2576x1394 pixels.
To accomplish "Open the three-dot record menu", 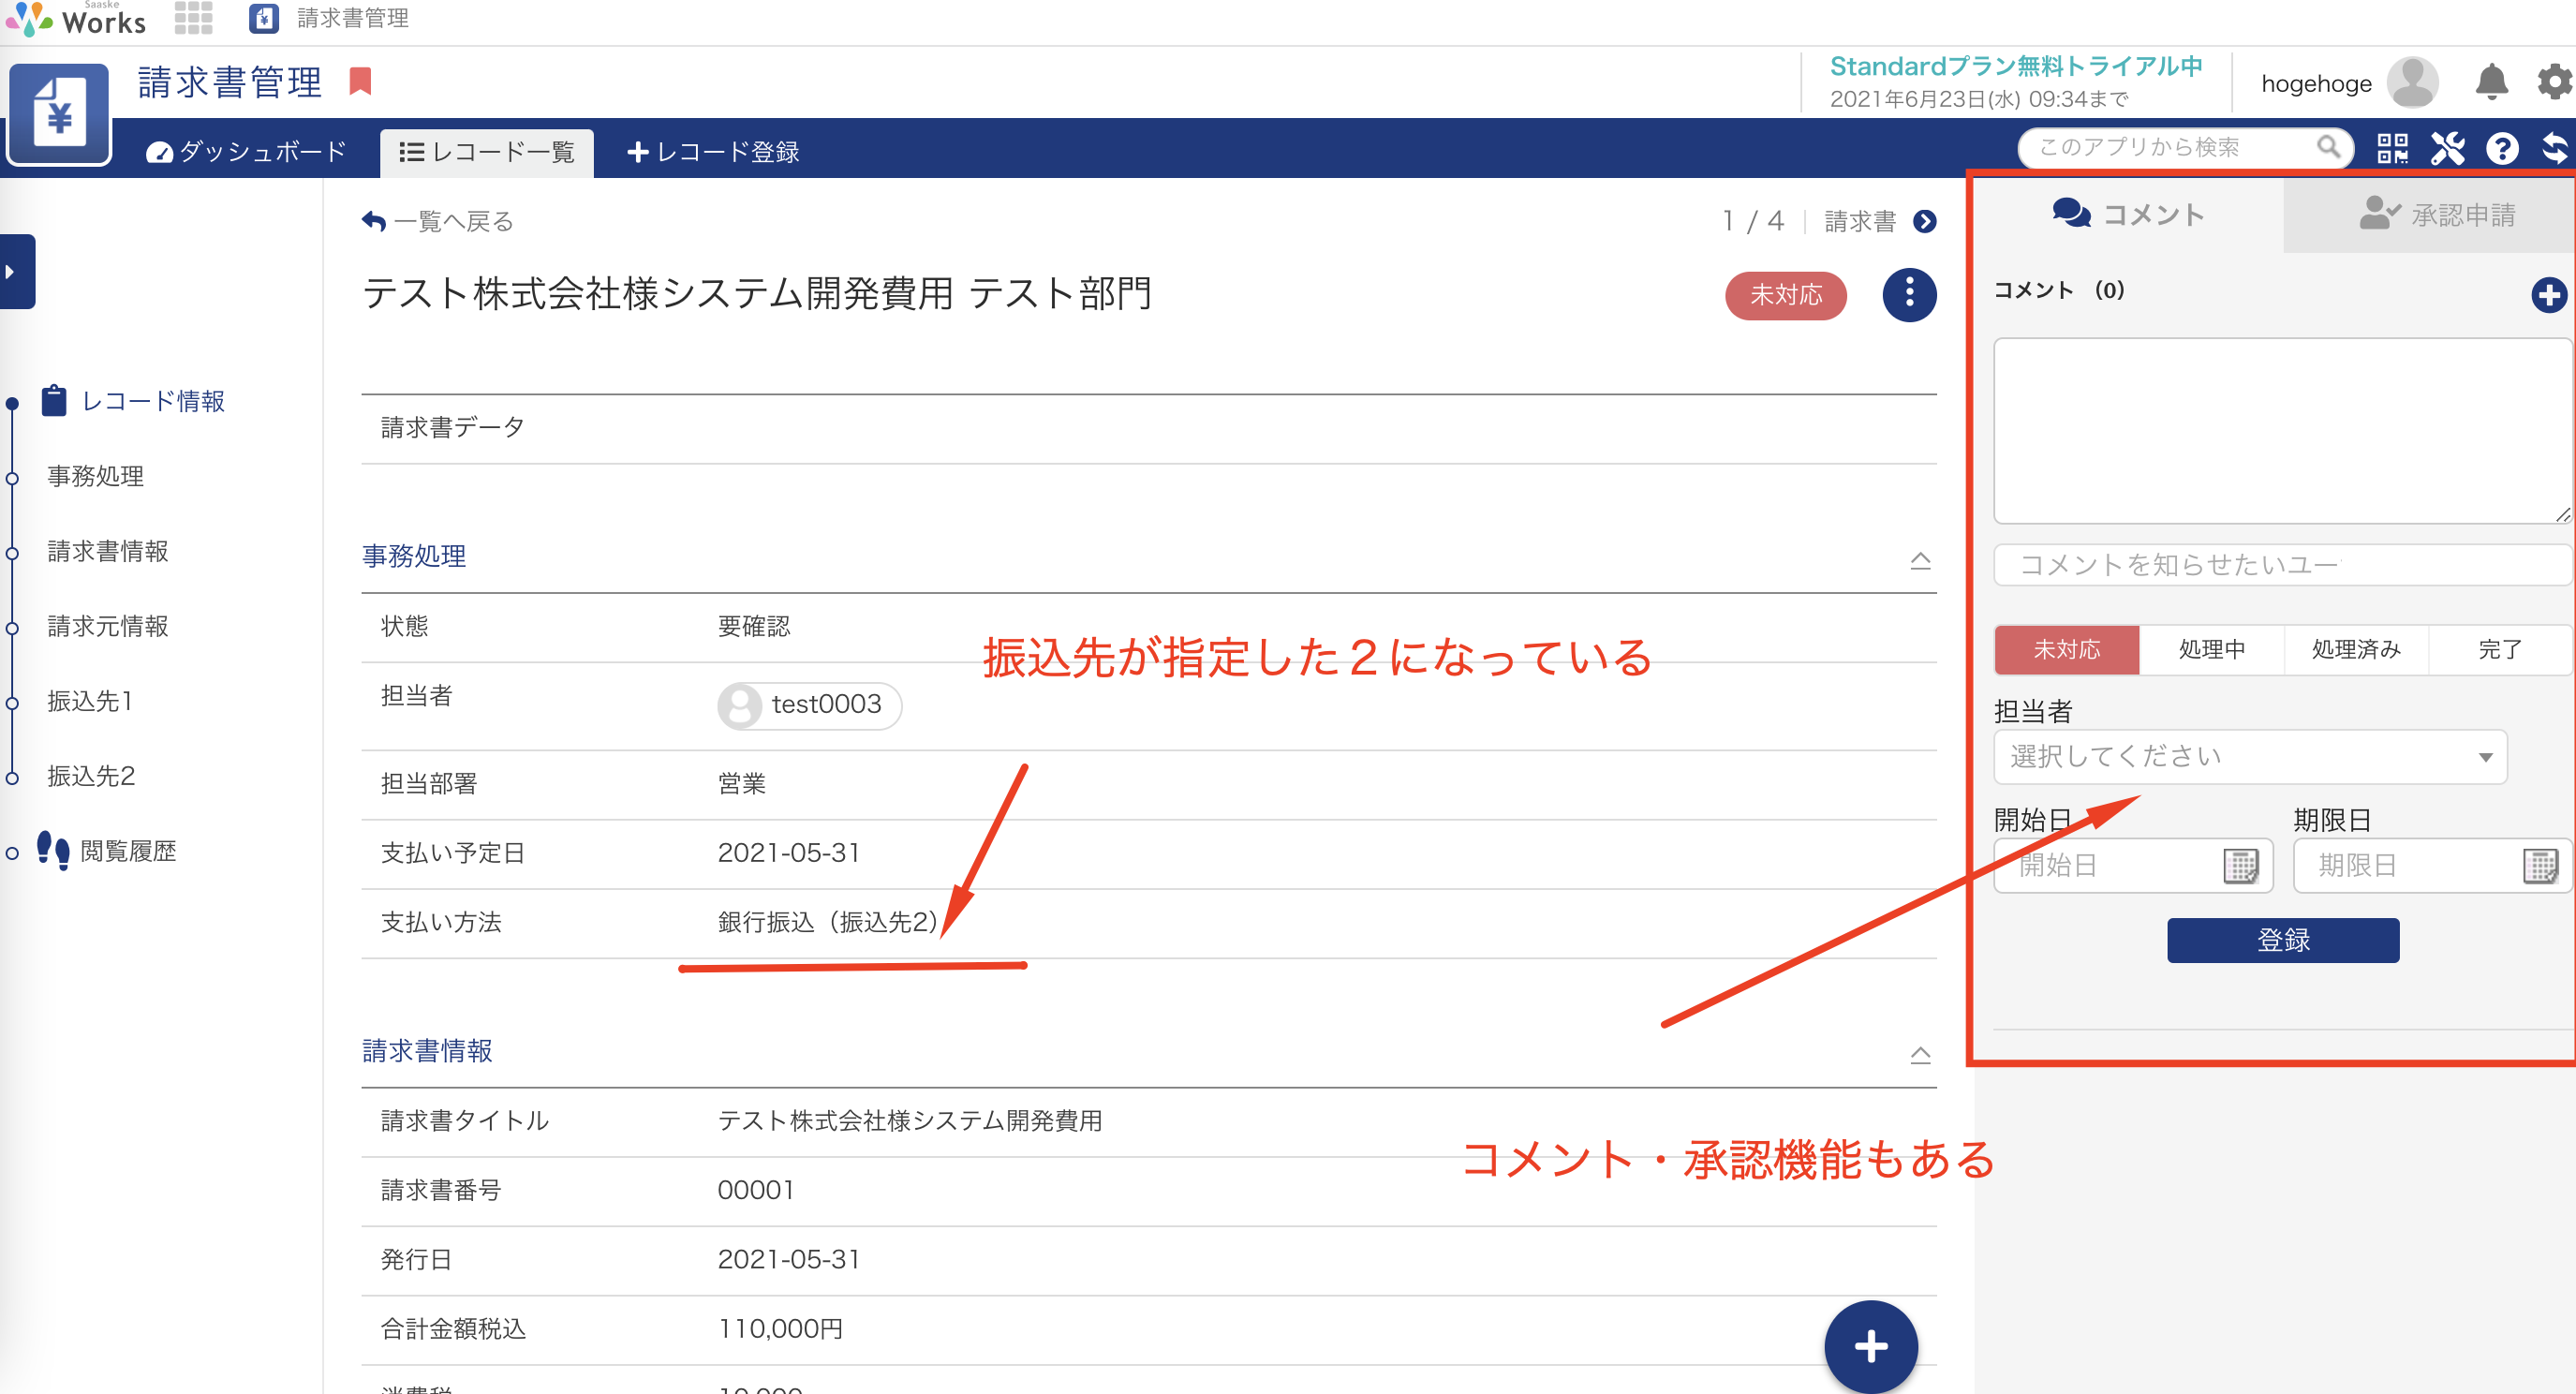I will (x=1908, y=294).
